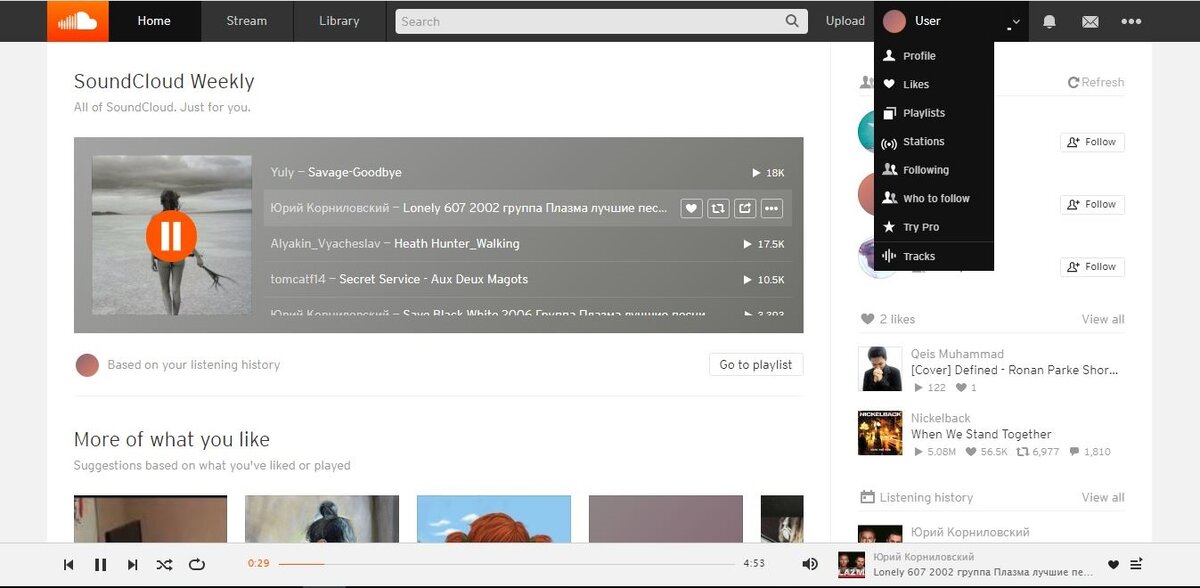Select Tracks from user menu

coord(934,256)
